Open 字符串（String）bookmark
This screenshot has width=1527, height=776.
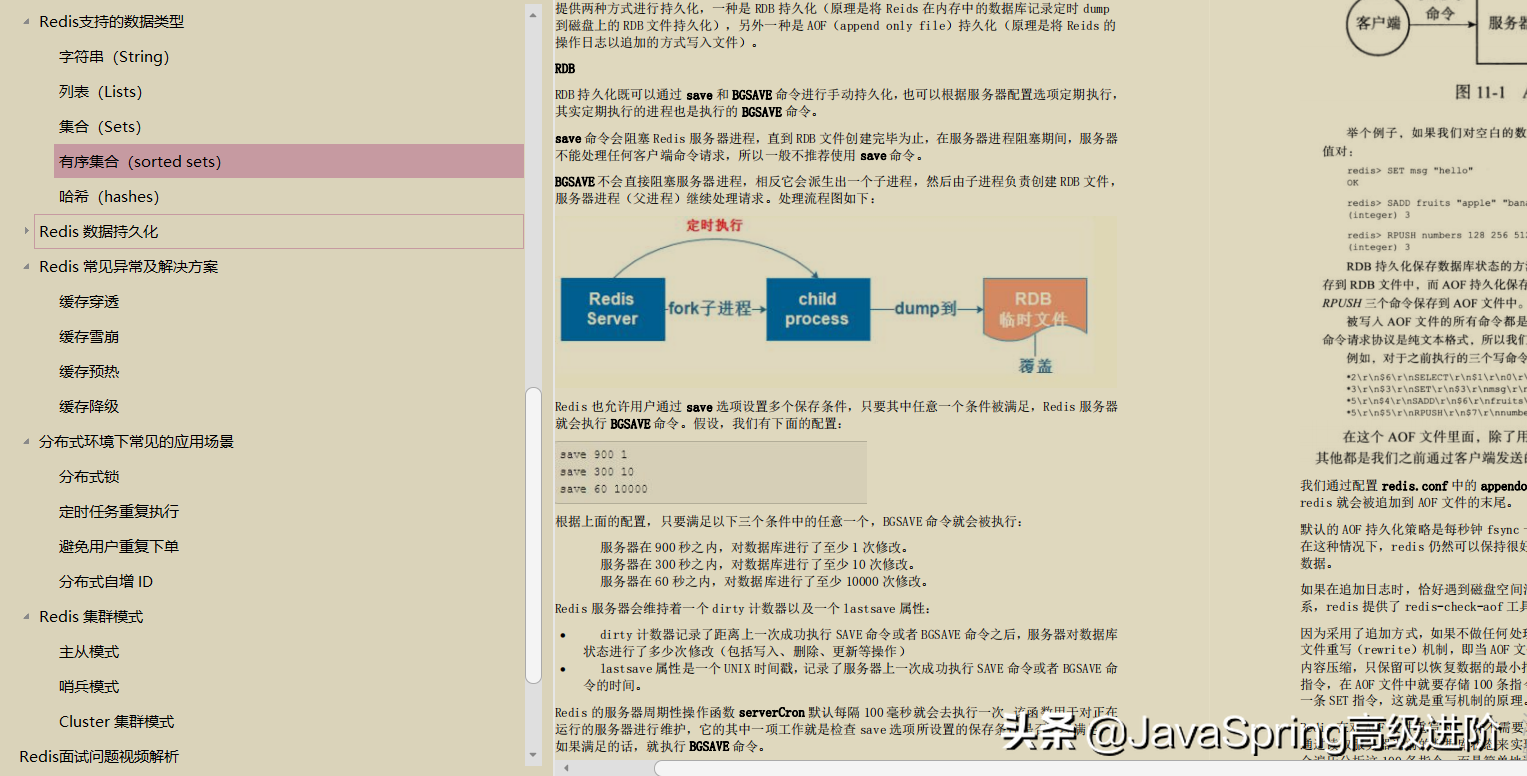114,57
